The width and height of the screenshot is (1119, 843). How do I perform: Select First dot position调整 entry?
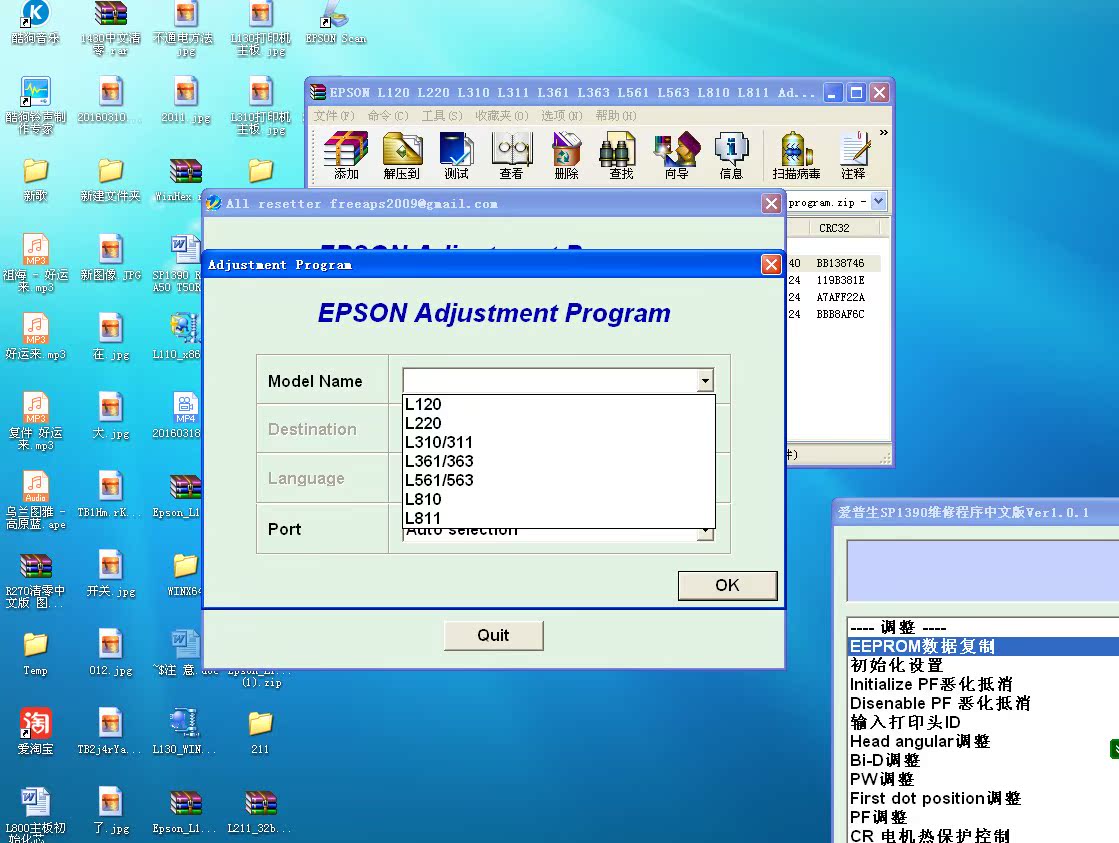[983, 798]
